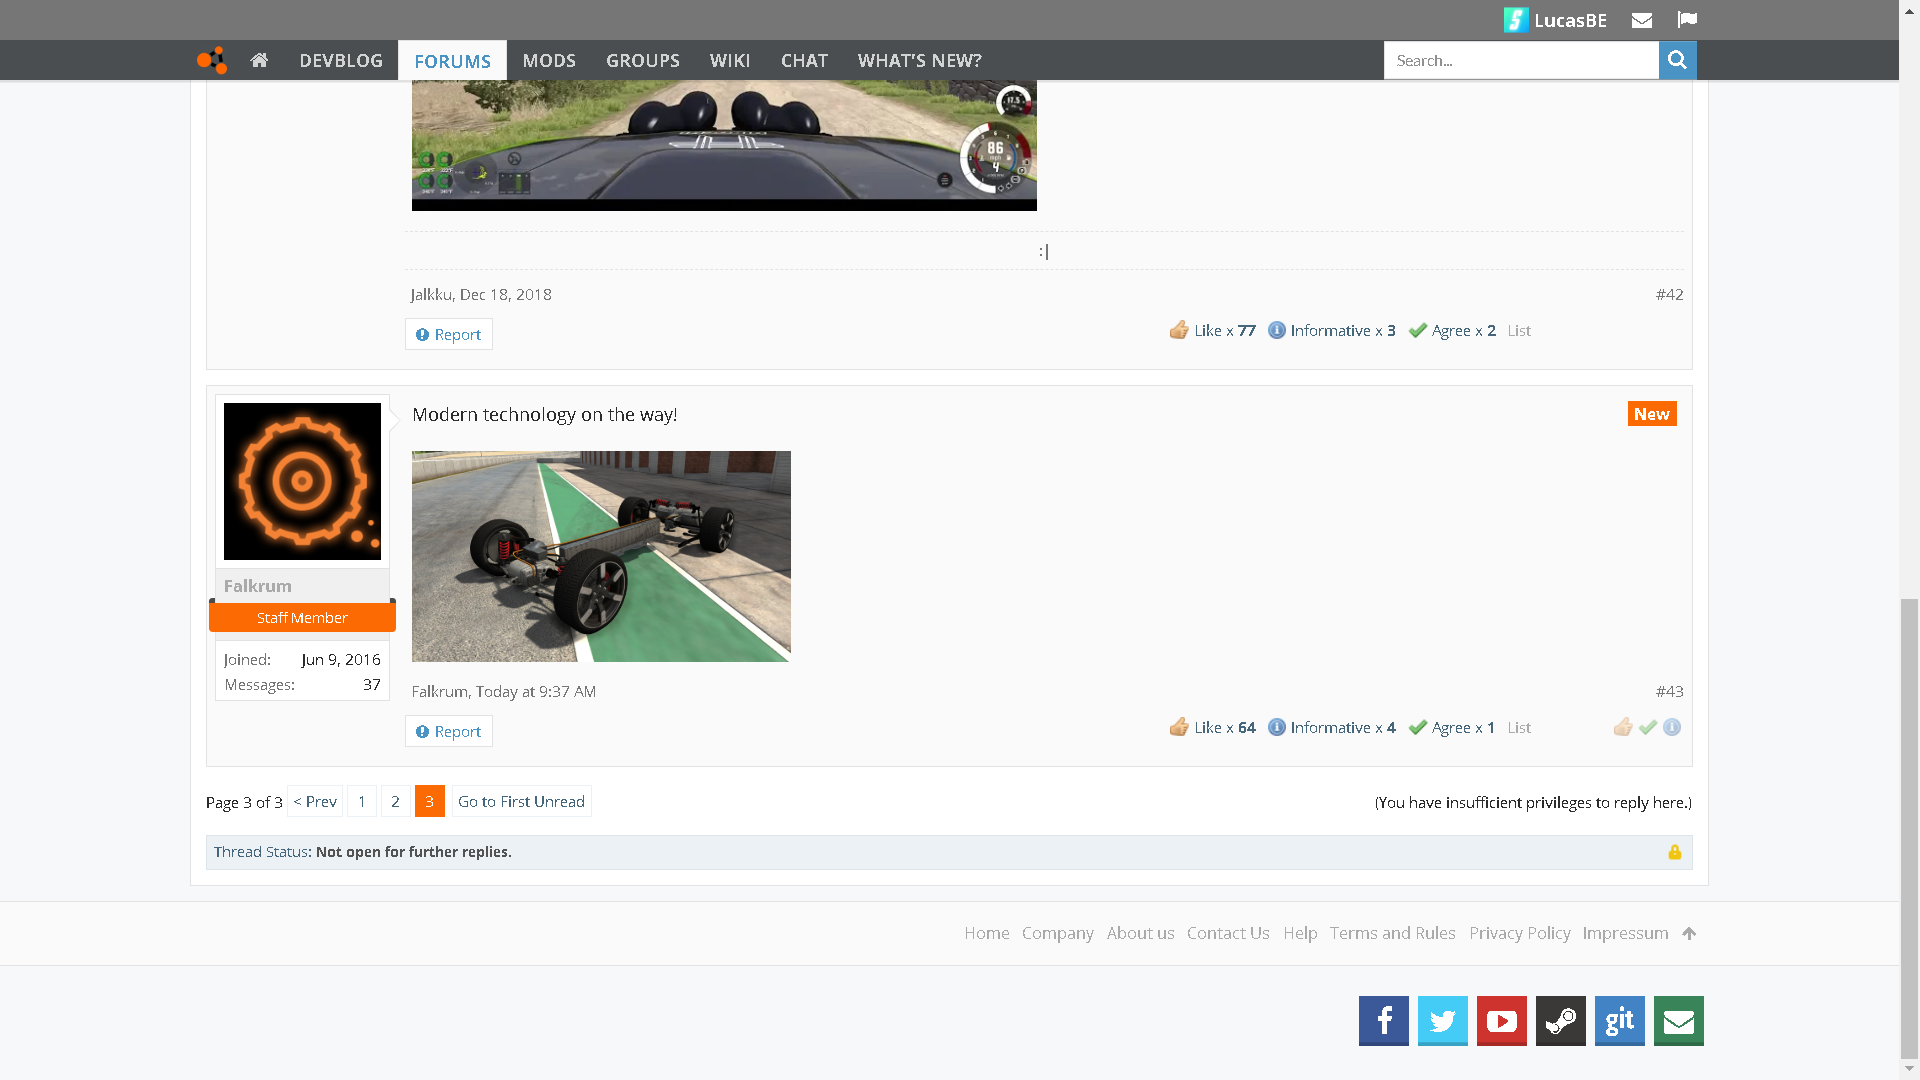
Task: Open Steam social icon
Action: (x=1560, y=1021)
